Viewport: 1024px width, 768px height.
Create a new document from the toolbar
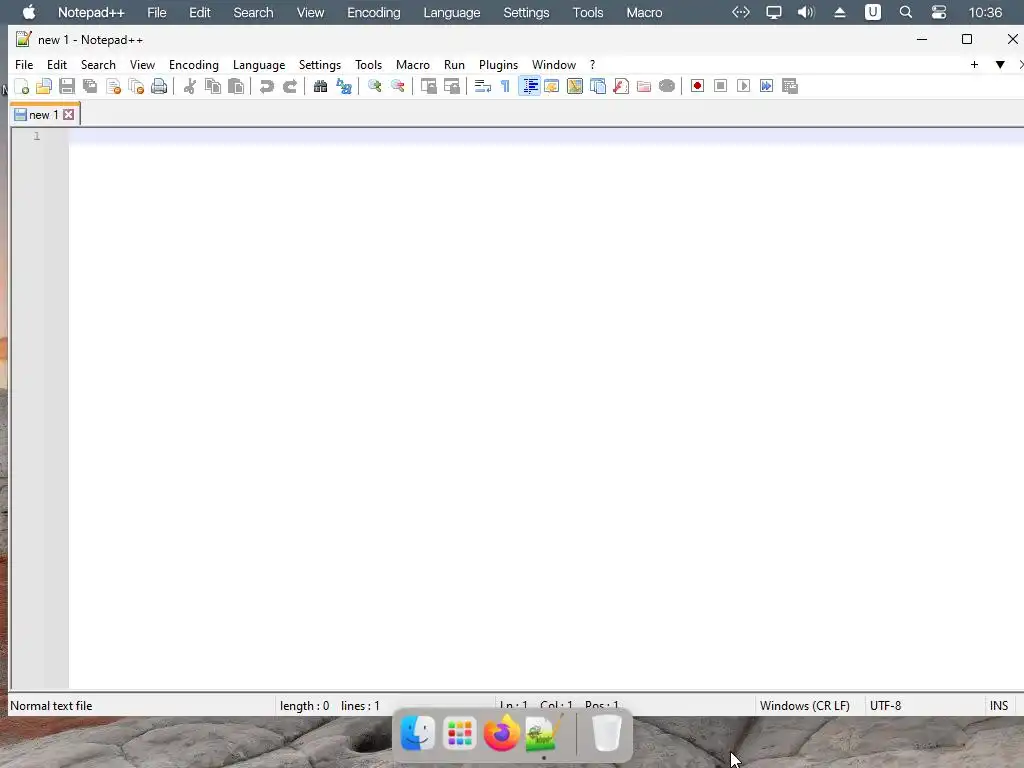tap(21, 86)
